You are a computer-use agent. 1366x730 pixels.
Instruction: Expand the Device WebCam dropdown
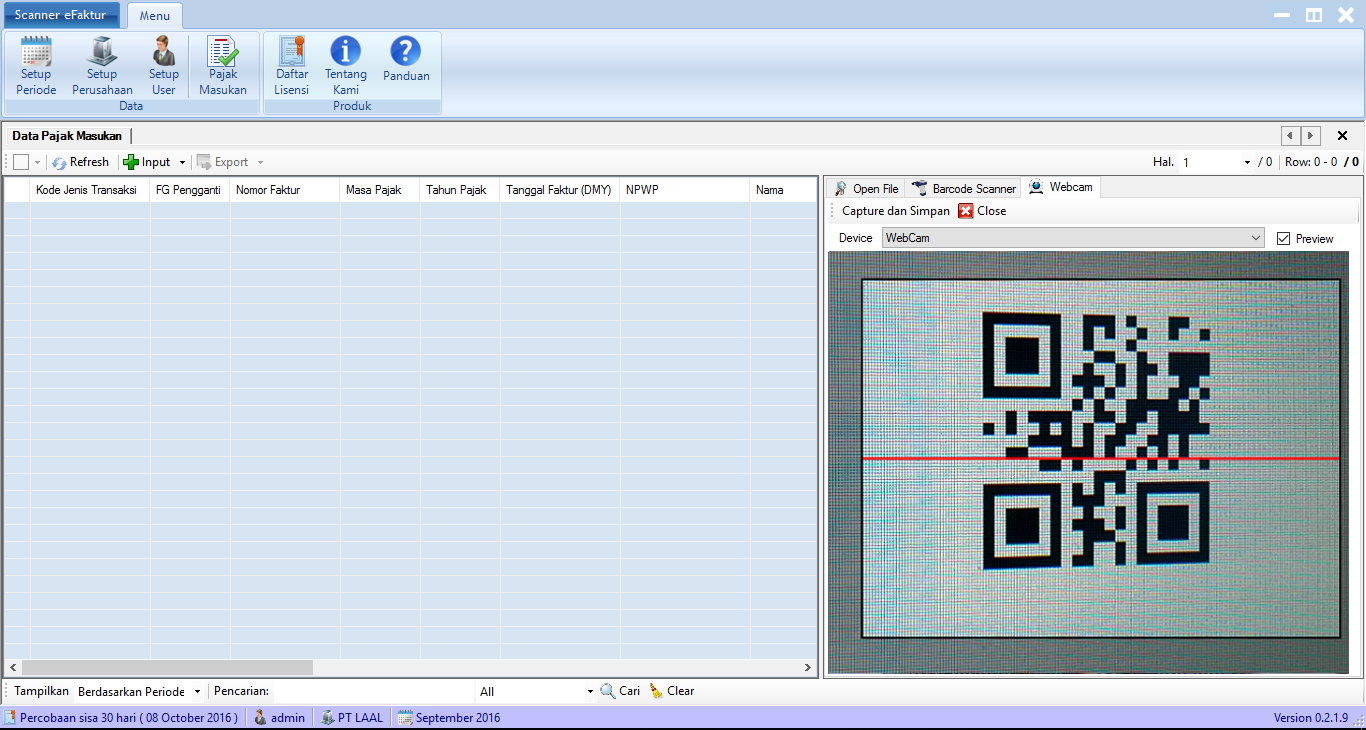pos(1256,238)
